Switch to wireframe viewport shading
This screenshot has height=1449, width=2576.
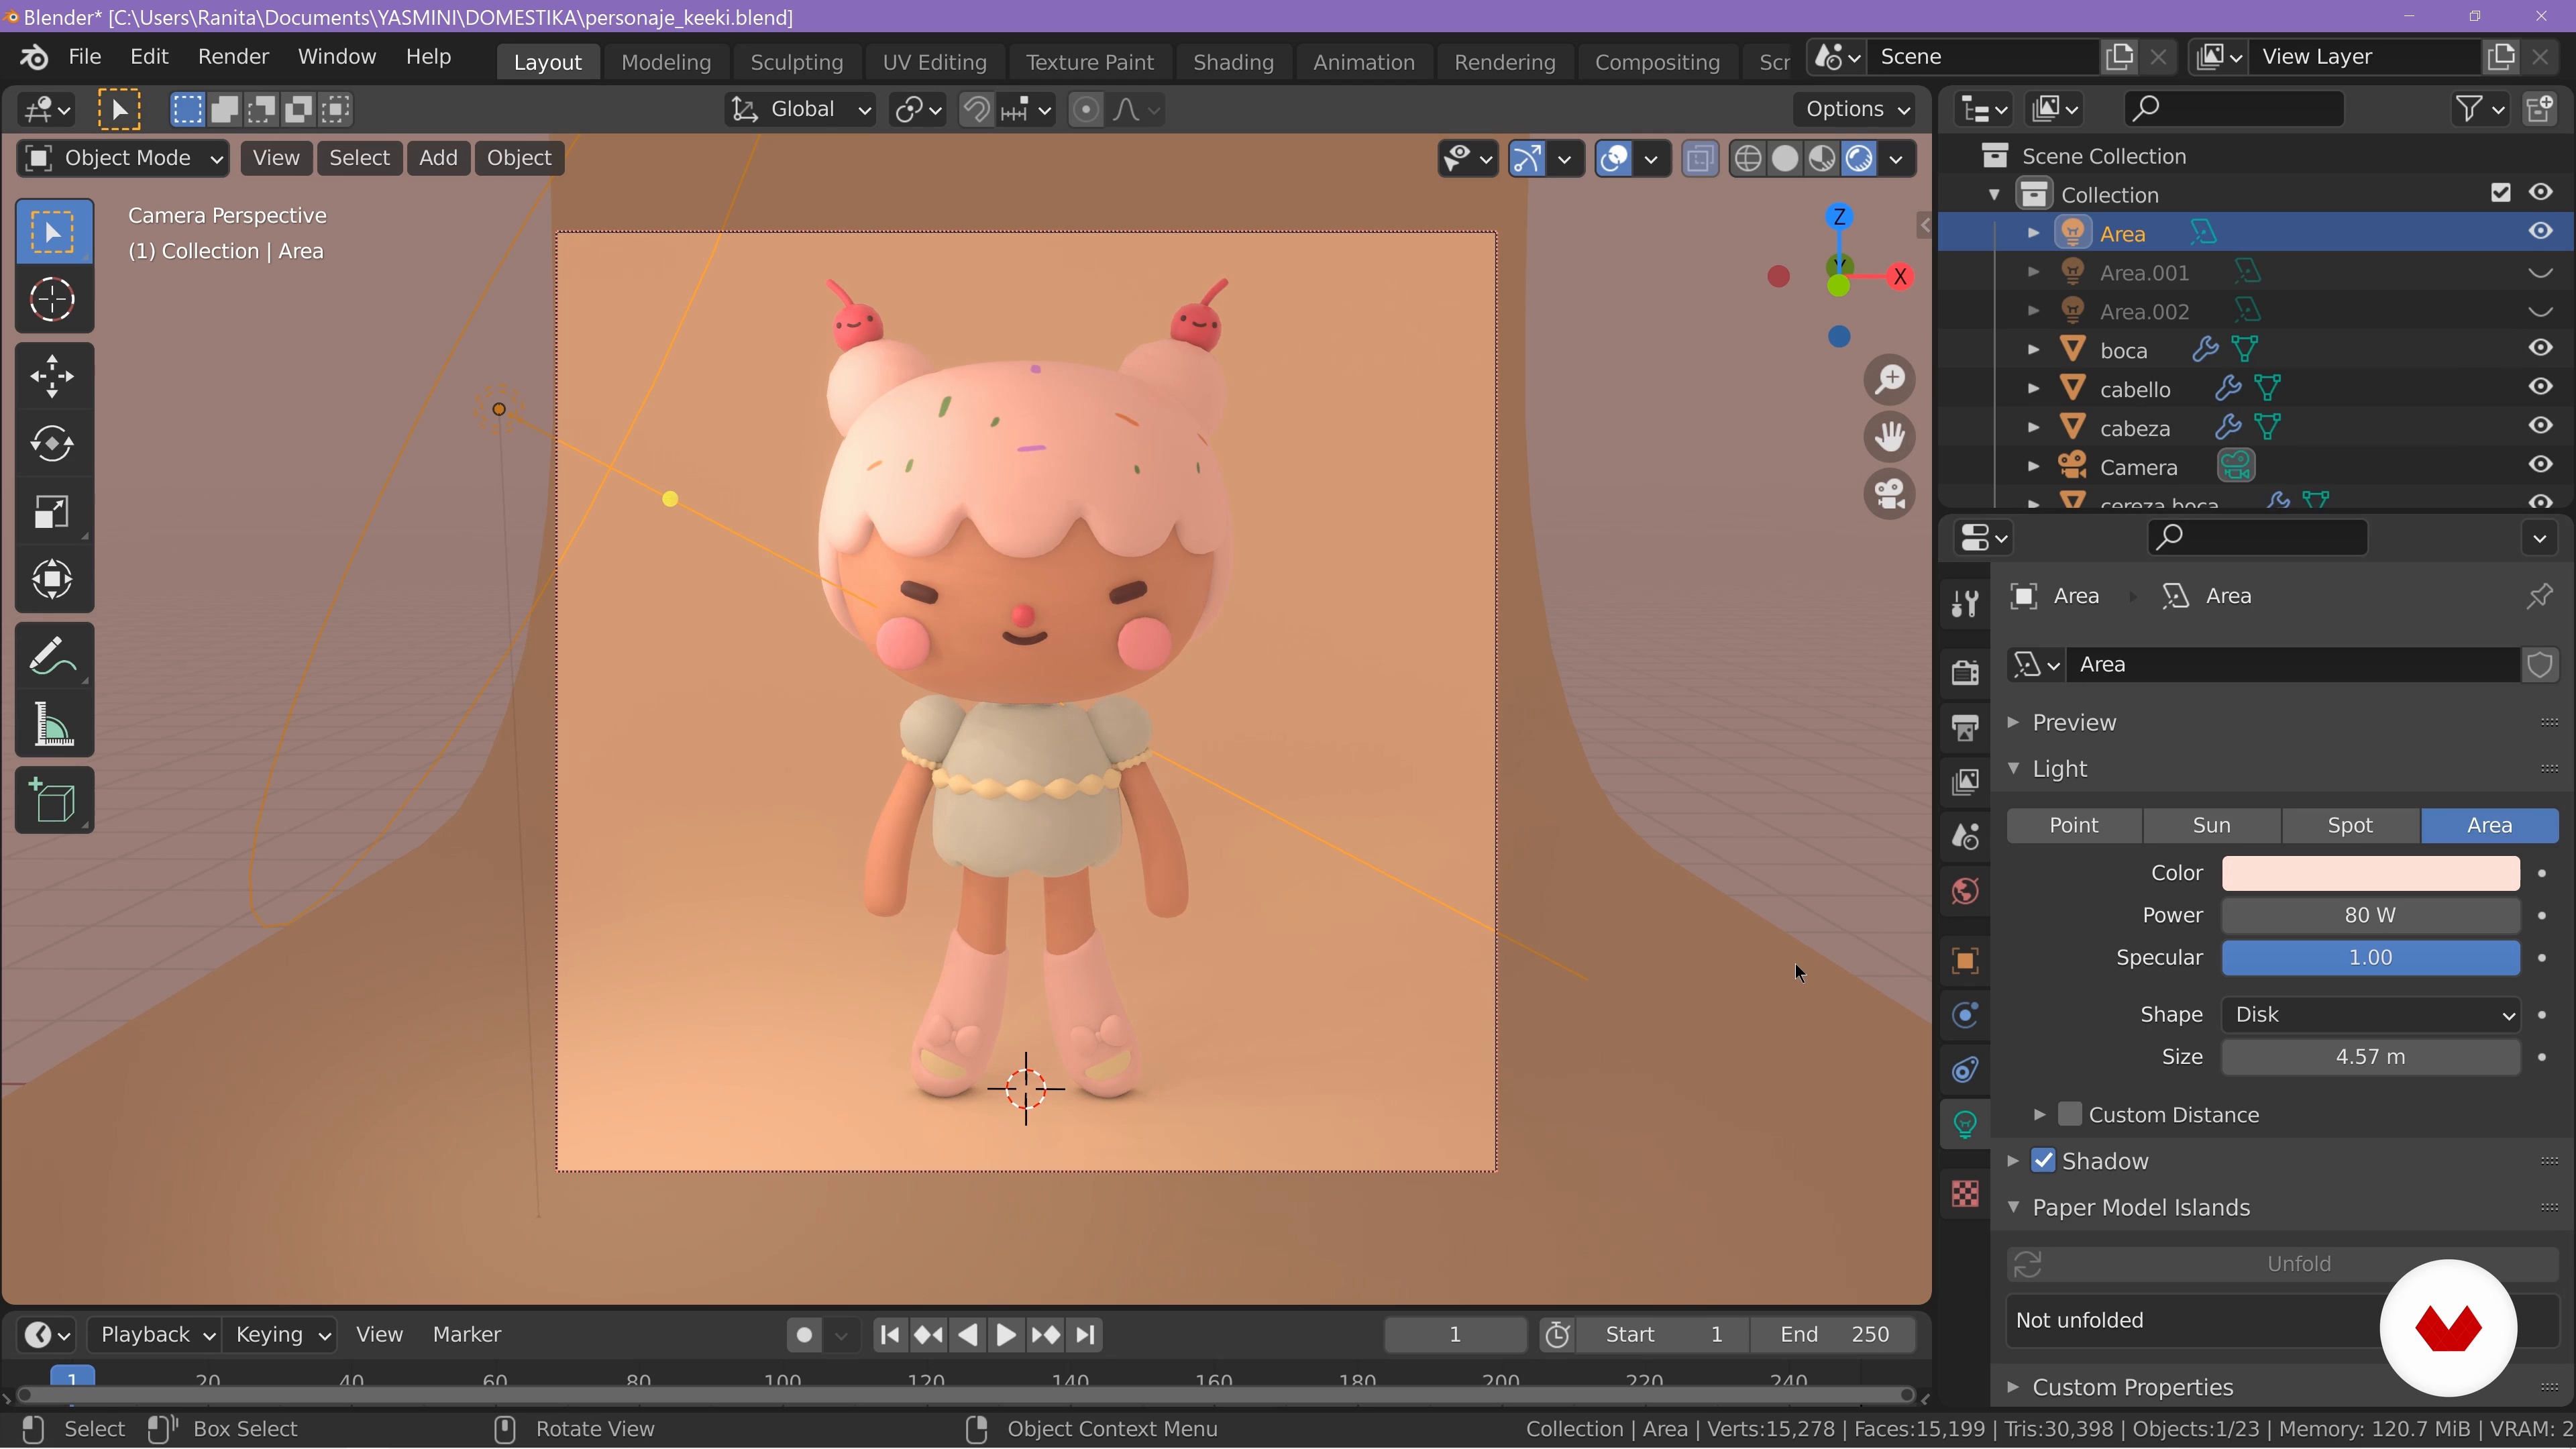[x=1747, y=159]
